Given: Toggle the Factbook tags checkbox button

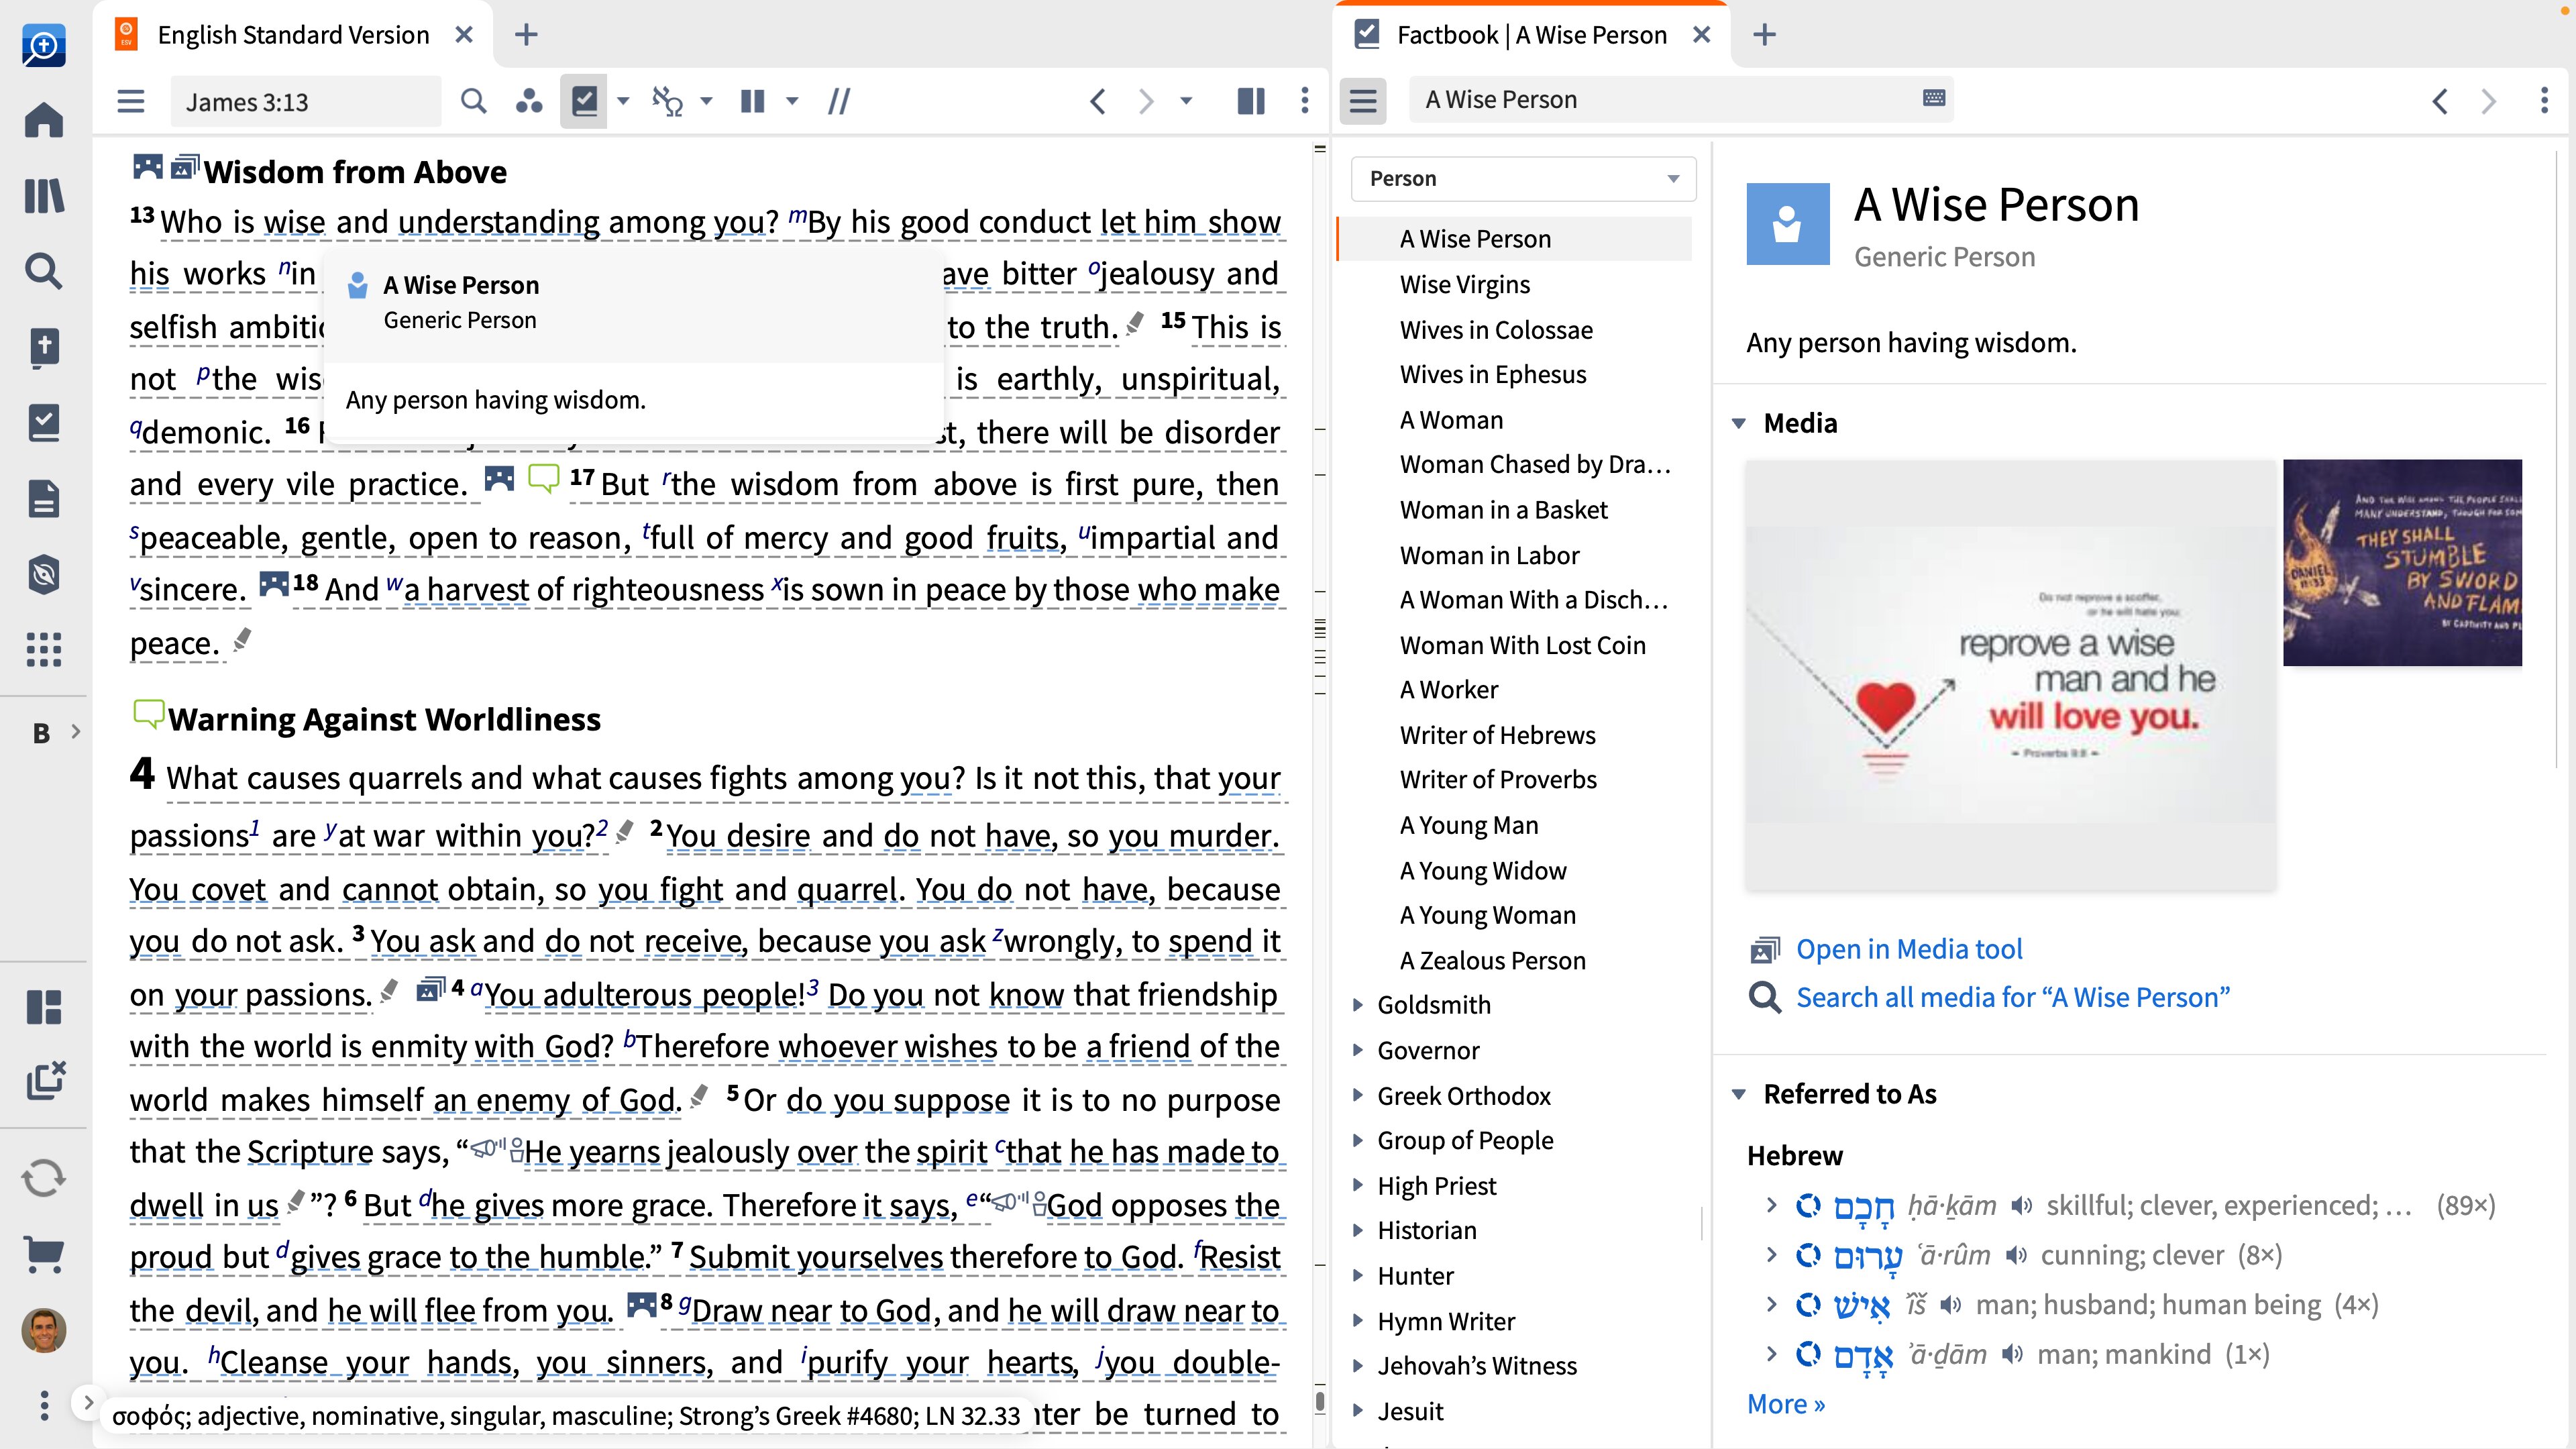Looking at the screenshot, I should [584, 101].
